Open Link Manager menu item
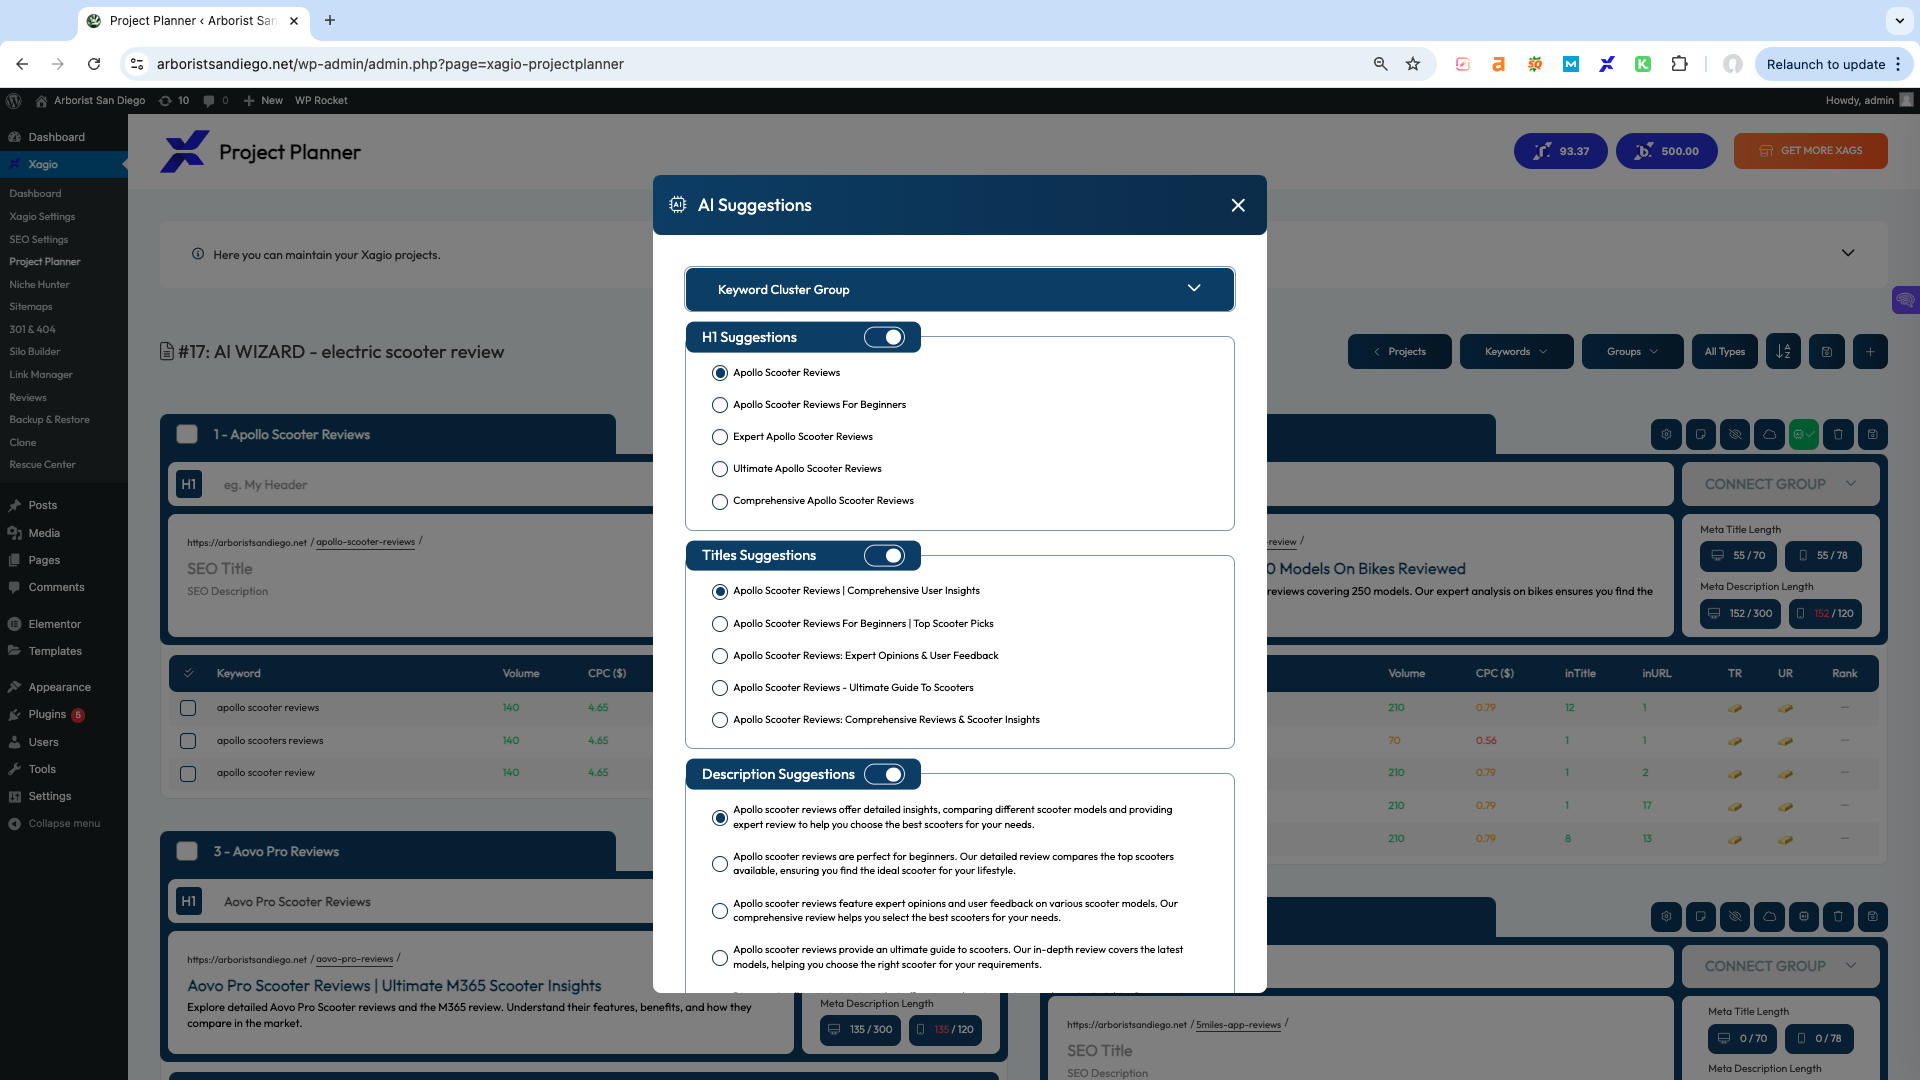 pyautogui.click(x=41, y=374)
